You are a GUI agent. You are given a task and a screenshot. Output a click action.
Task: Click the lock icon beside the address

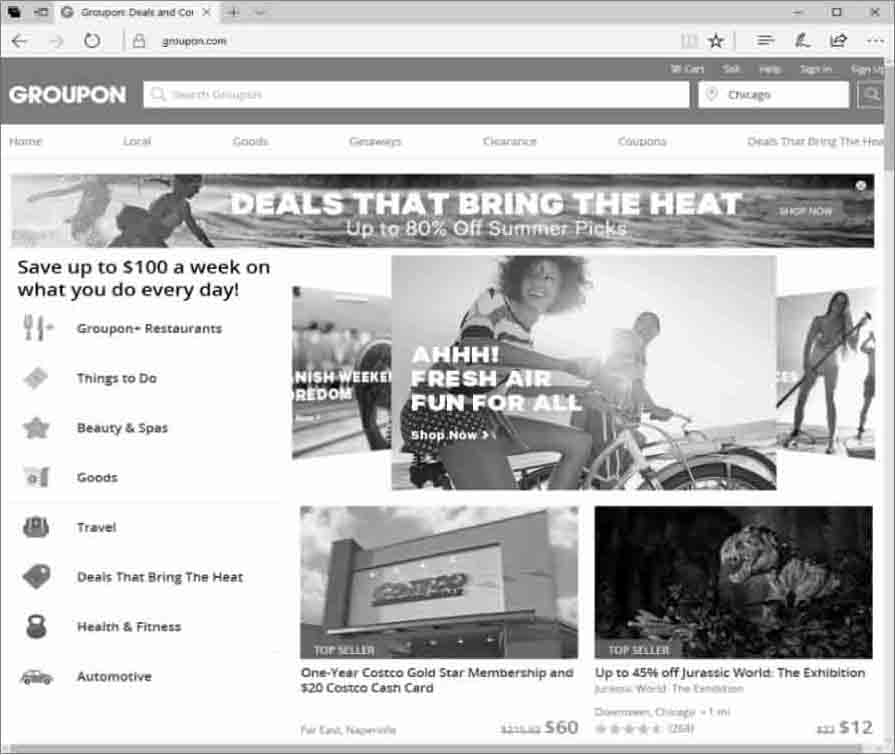point(139,41)
